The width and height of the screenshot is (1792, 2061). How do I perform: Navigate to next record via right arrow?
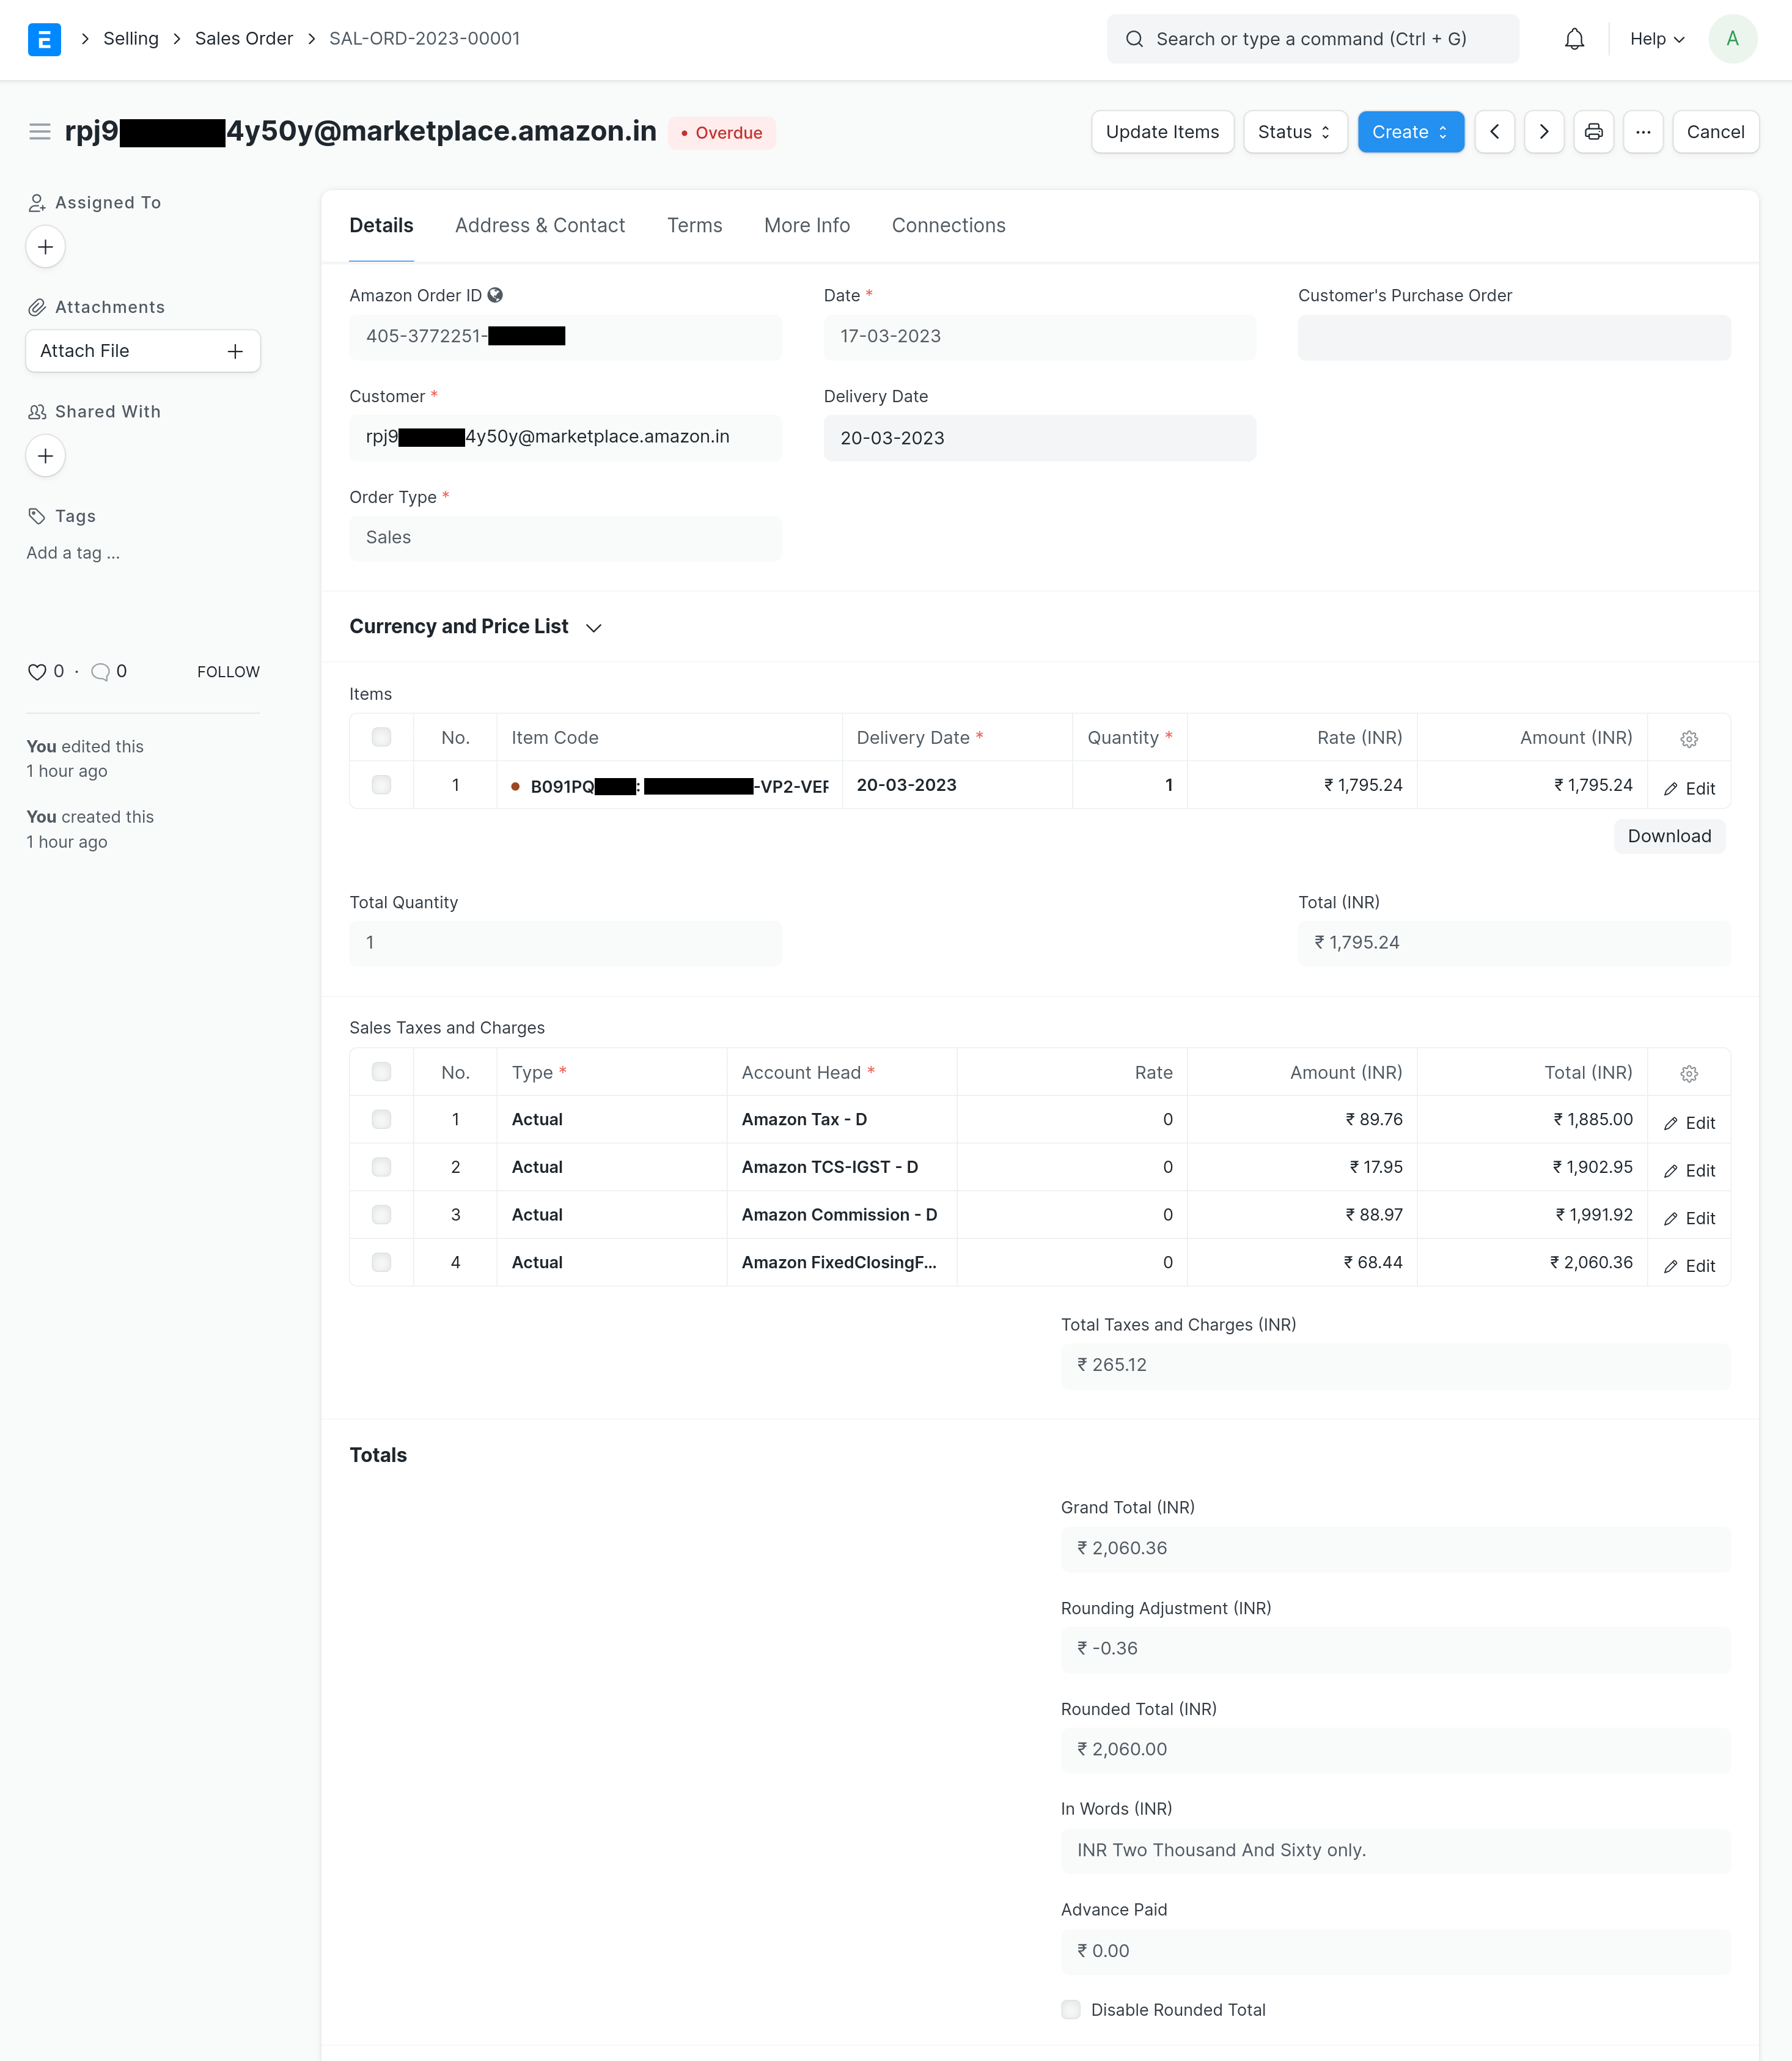coord(1544,131)
